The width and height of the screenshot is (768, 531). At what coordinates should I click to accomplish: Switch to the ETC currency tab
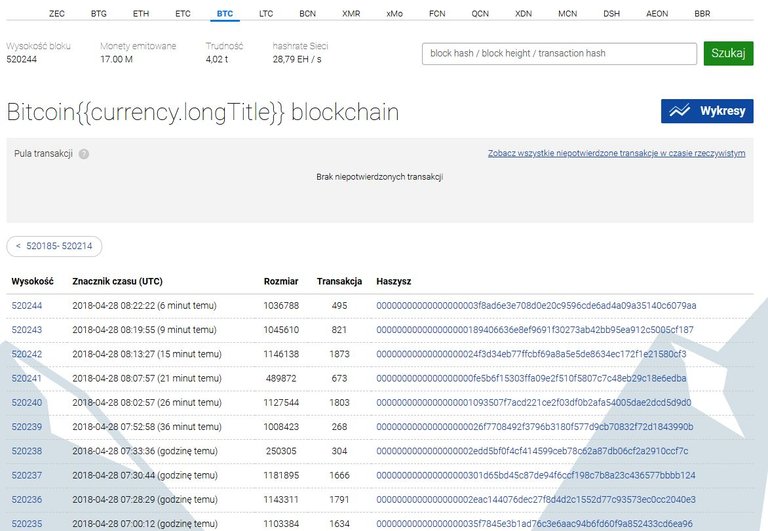pos(183,14)
